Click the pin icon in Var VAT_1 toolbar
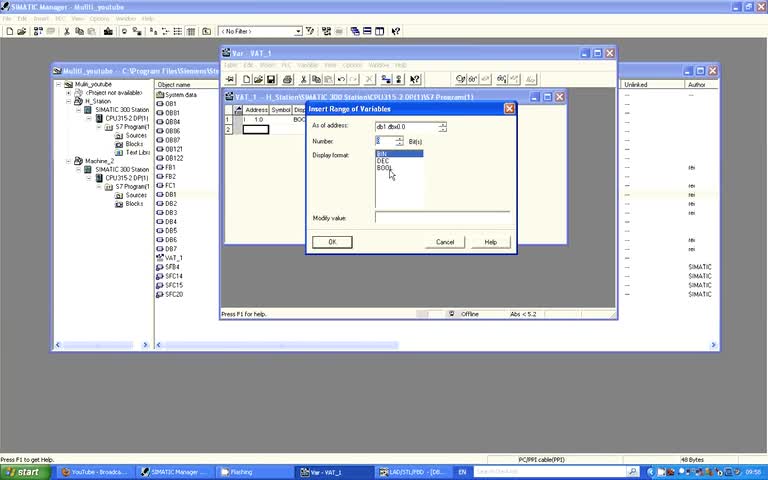The image size is (768, 480). (x=230, y=79)
